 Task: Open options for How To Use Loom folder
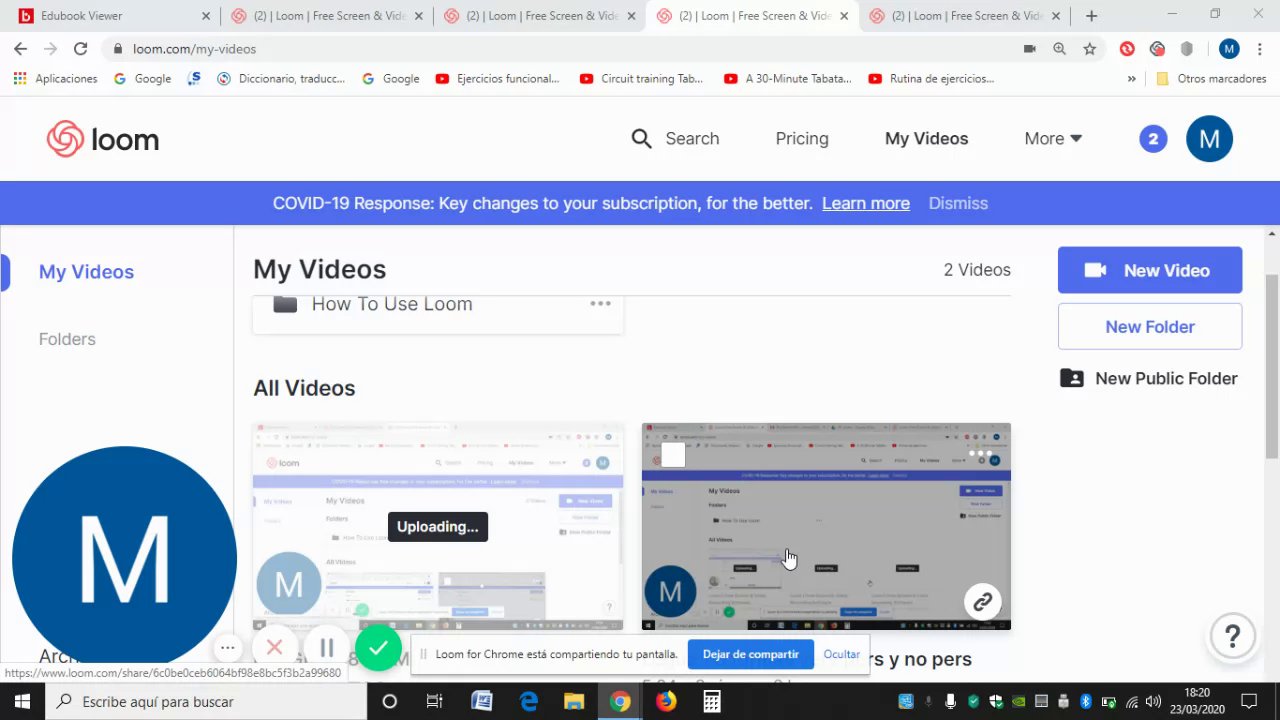tap(600, 303)
